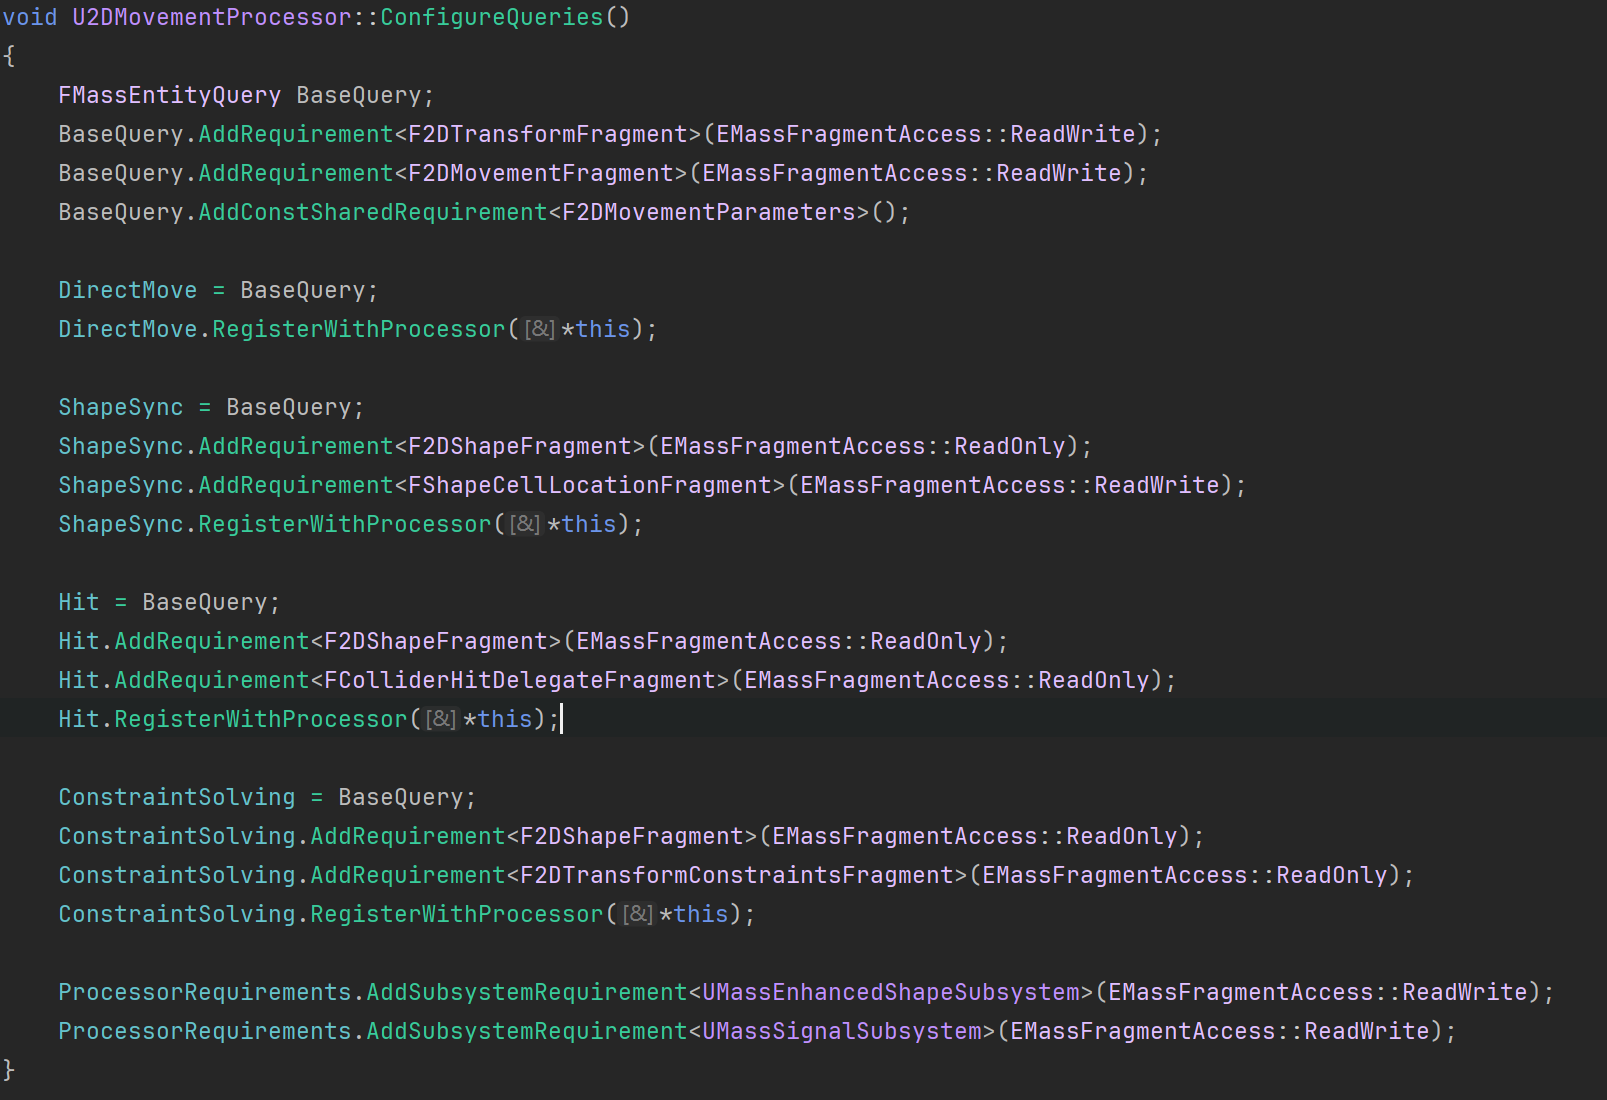Click the AddConstSharedRequirement method call
Image resolution: width=1607 pixels, height=1100 pixels.
pos(373,212)
